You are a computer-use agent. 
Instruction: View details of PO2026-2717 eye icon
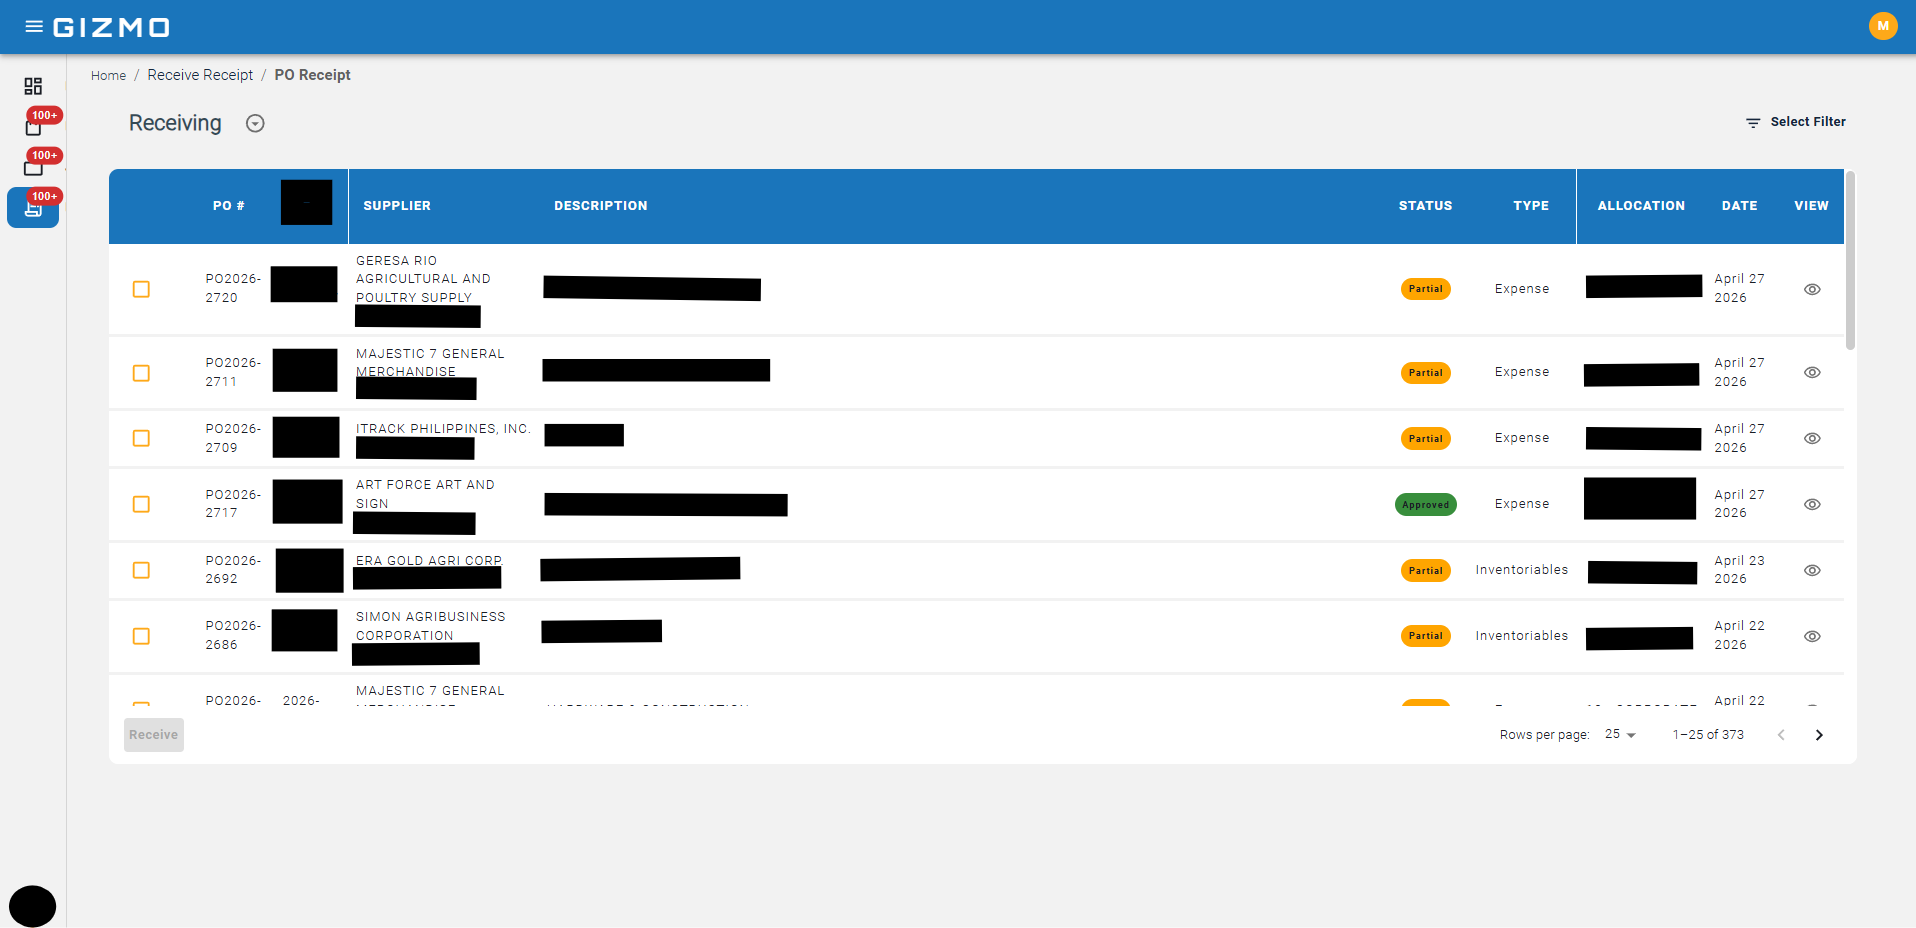[x=1811, y=504]
